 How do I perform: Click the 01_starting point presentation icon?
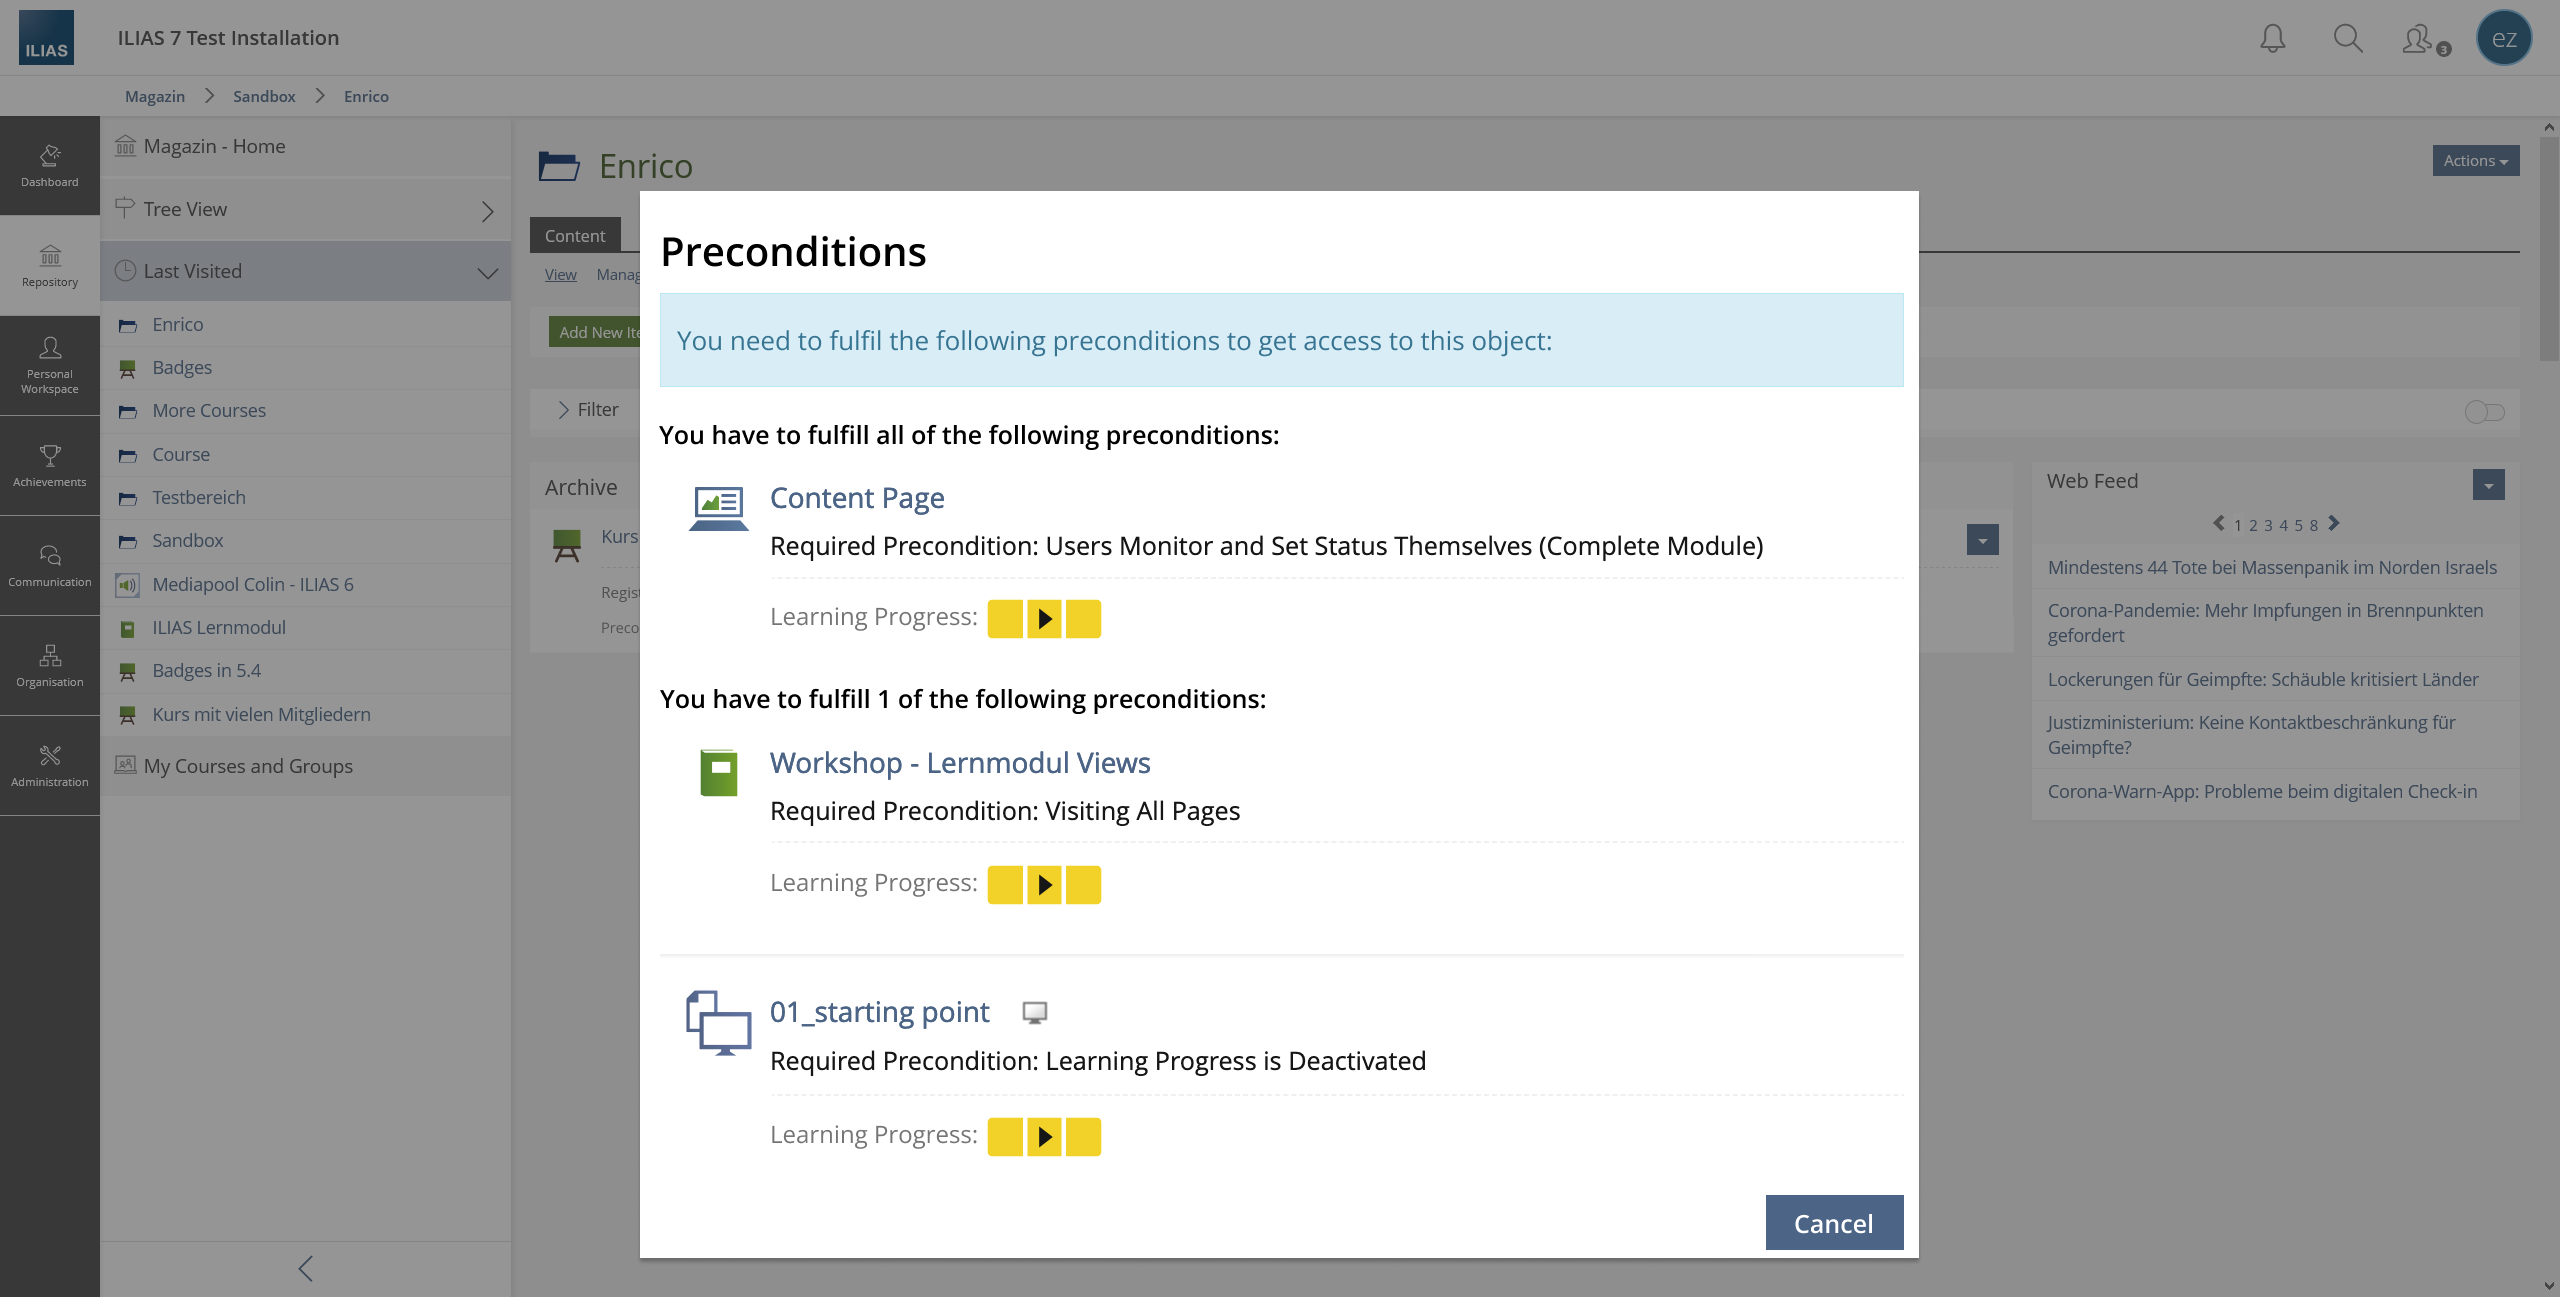tap(1035, 1013)
